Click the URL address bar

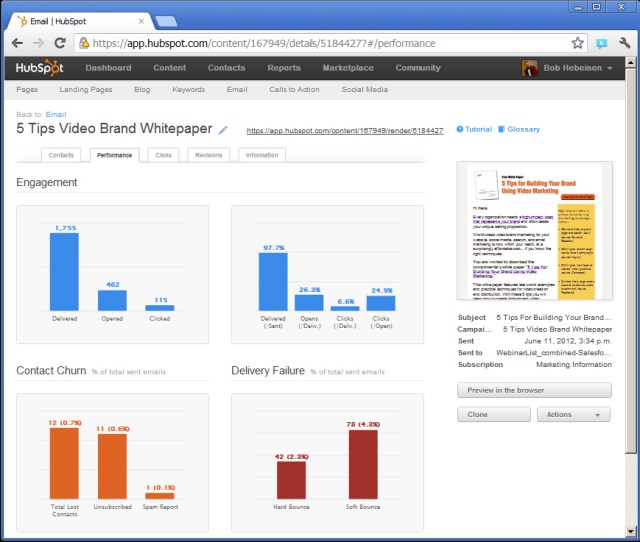tap(320, 43)
